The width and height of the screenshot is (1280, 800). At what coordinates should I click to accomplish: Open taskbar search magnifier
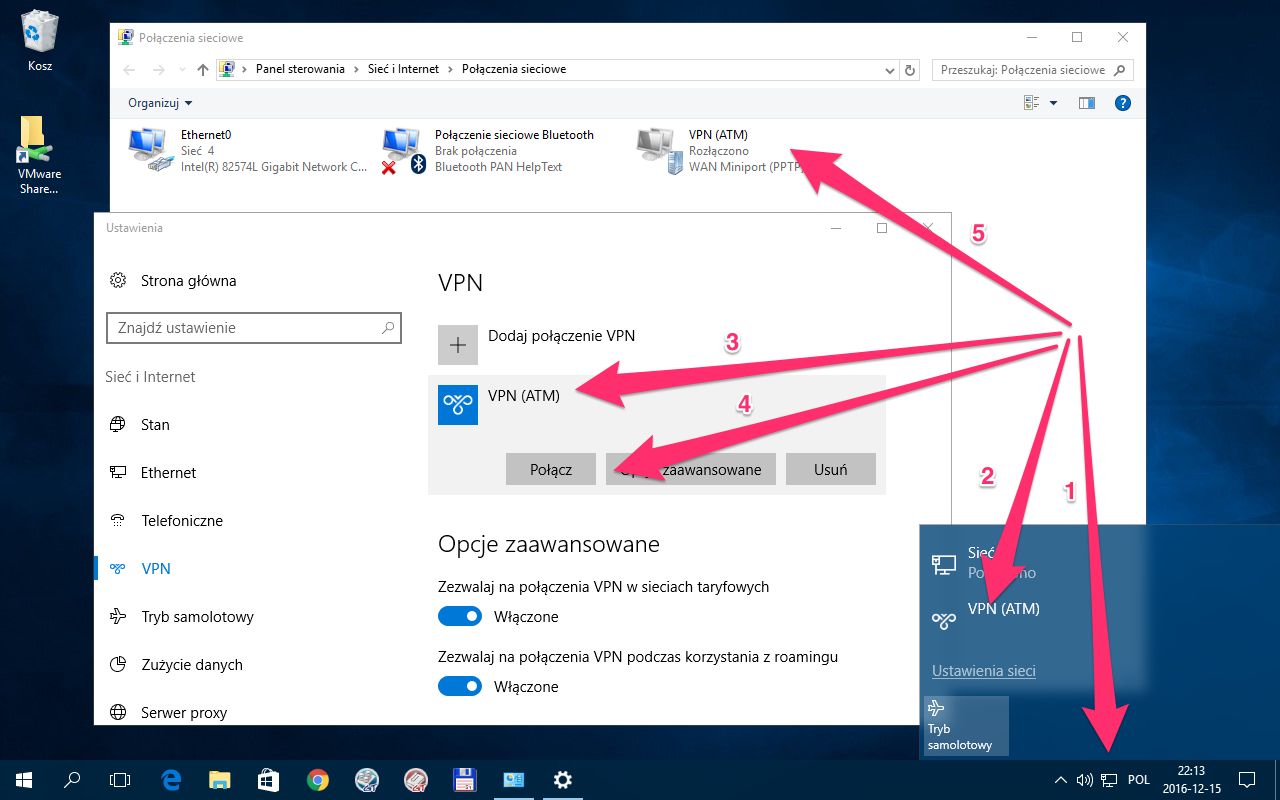point(72,780)
